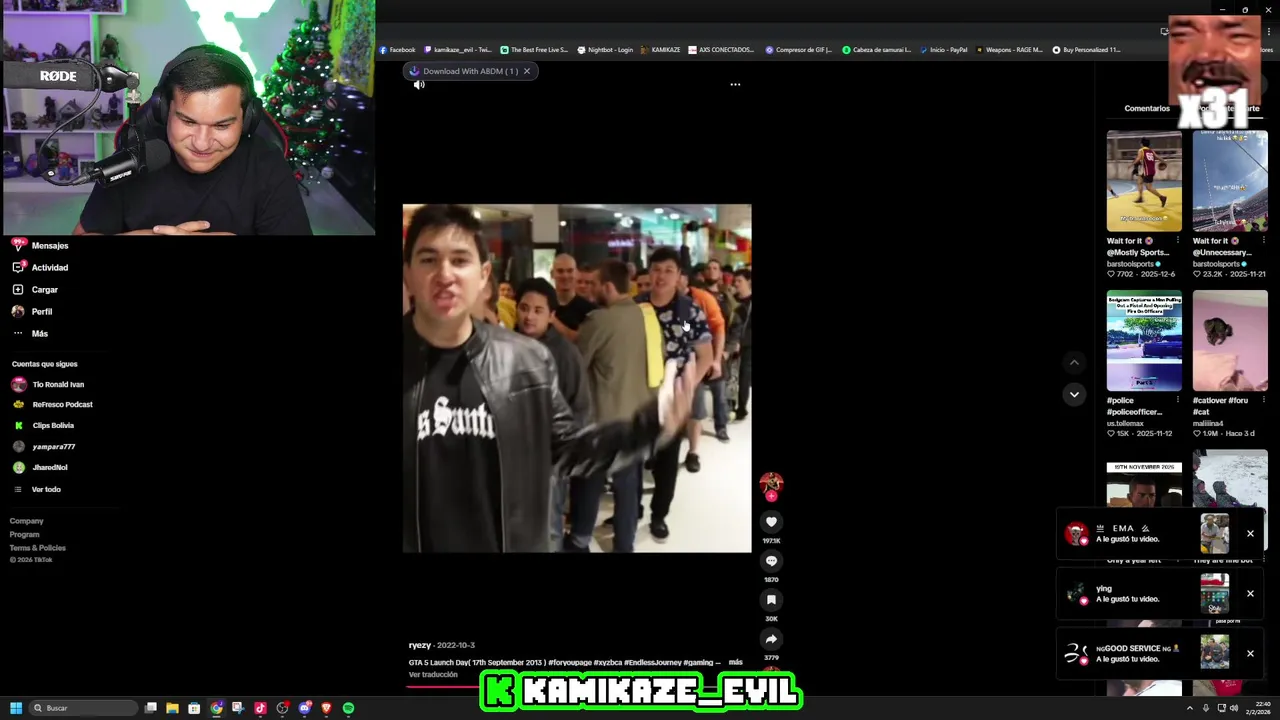The image size is (1280, 720).
Task: Open the Buy Personalized bookmark
Action: (1086, 50)
